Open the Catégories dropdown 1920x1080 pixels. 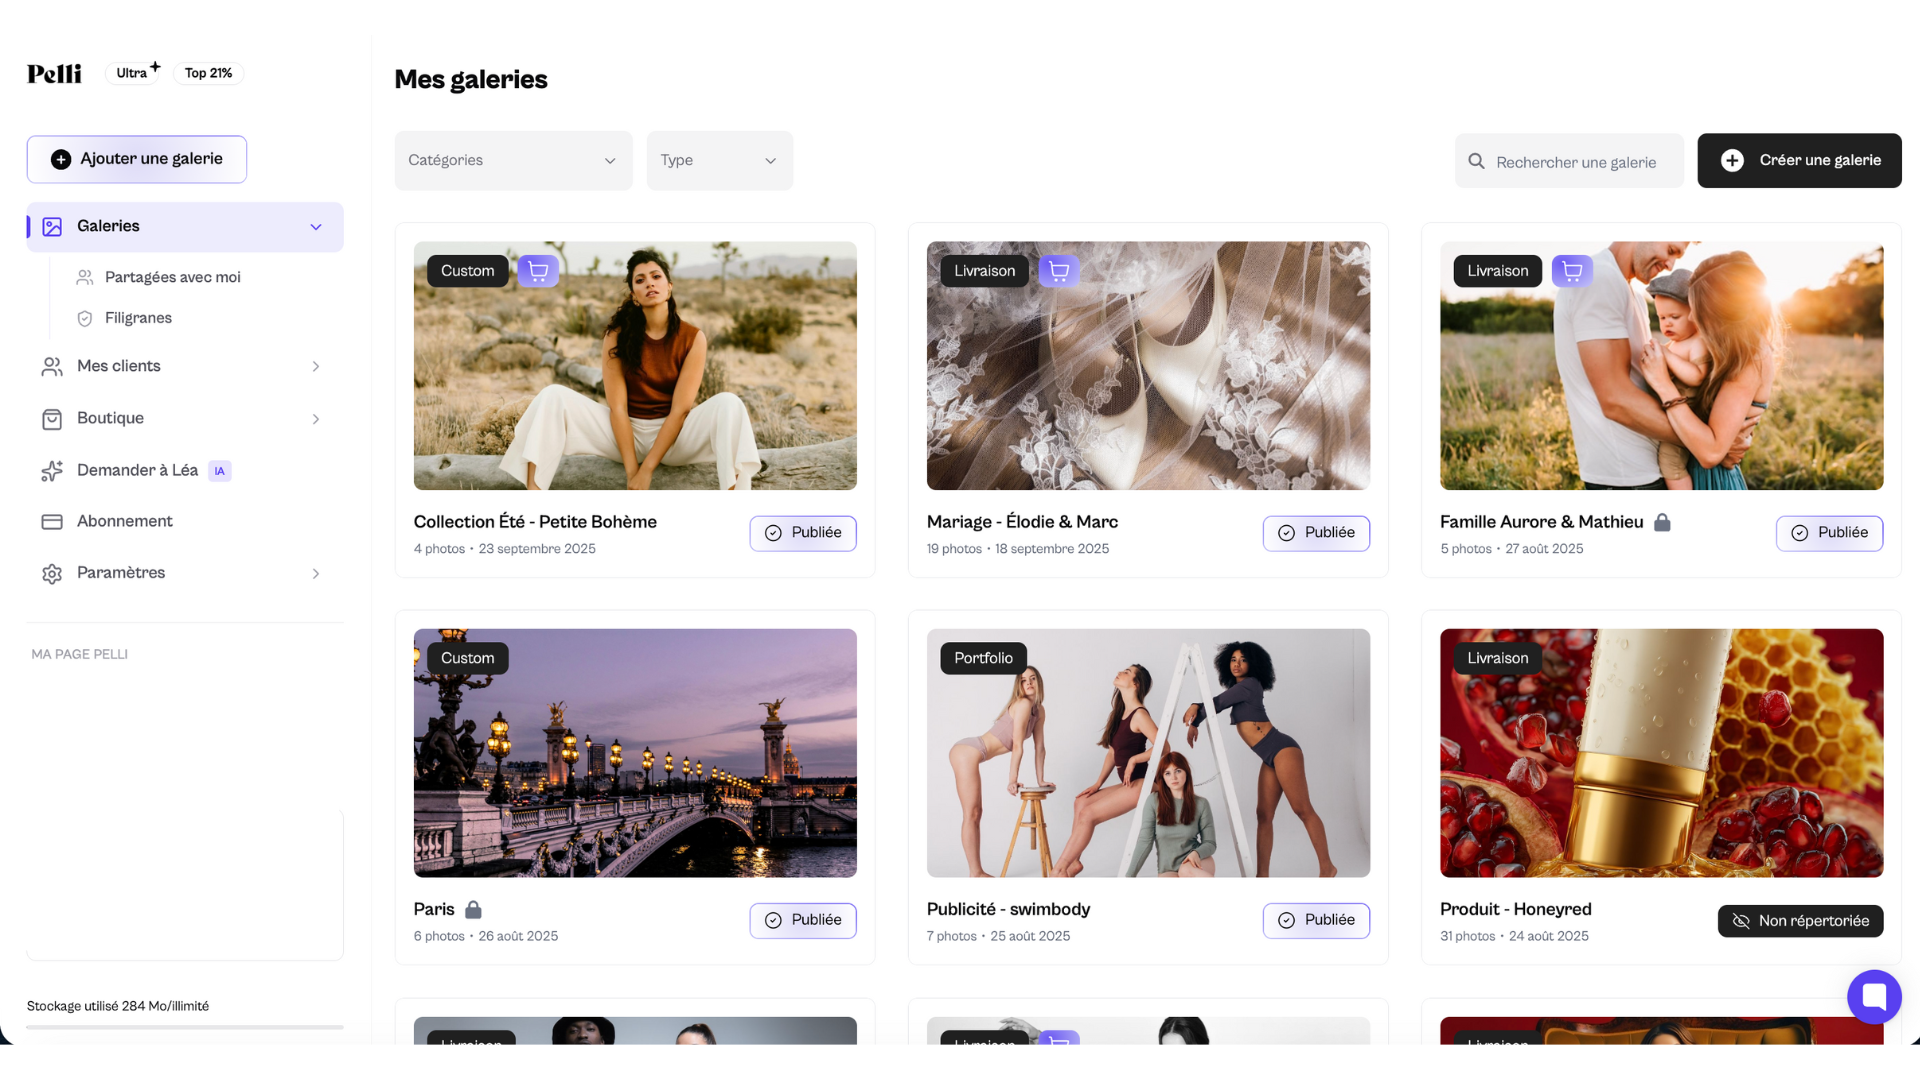(x=513, y=160)
